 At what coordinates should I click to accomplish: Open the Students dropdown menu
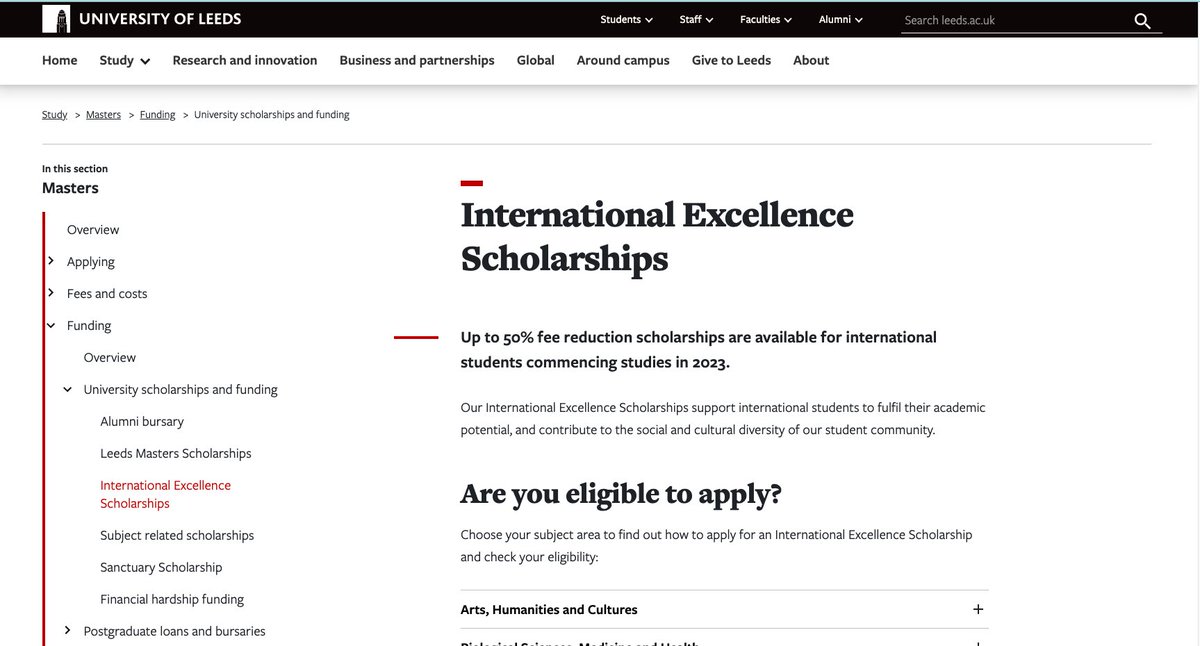(626, 19)
